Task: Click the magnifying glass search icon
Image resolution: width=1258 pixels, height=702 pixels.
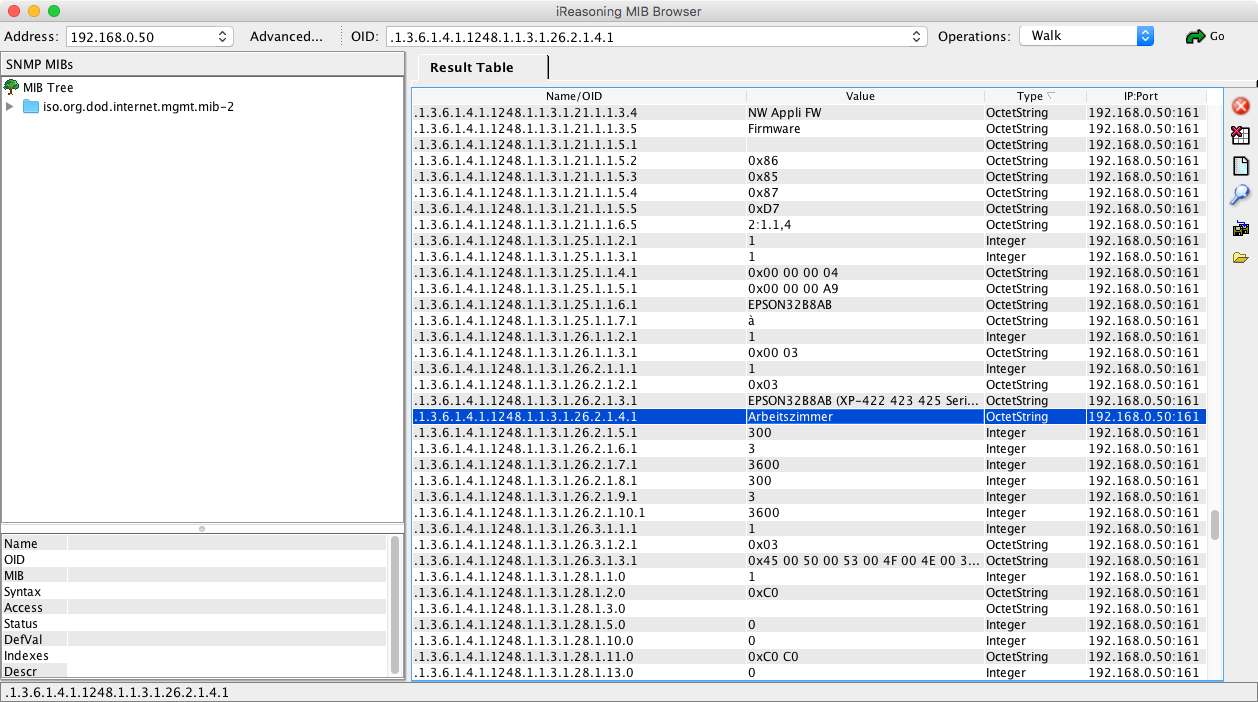Action: (x=1240, y=195)
